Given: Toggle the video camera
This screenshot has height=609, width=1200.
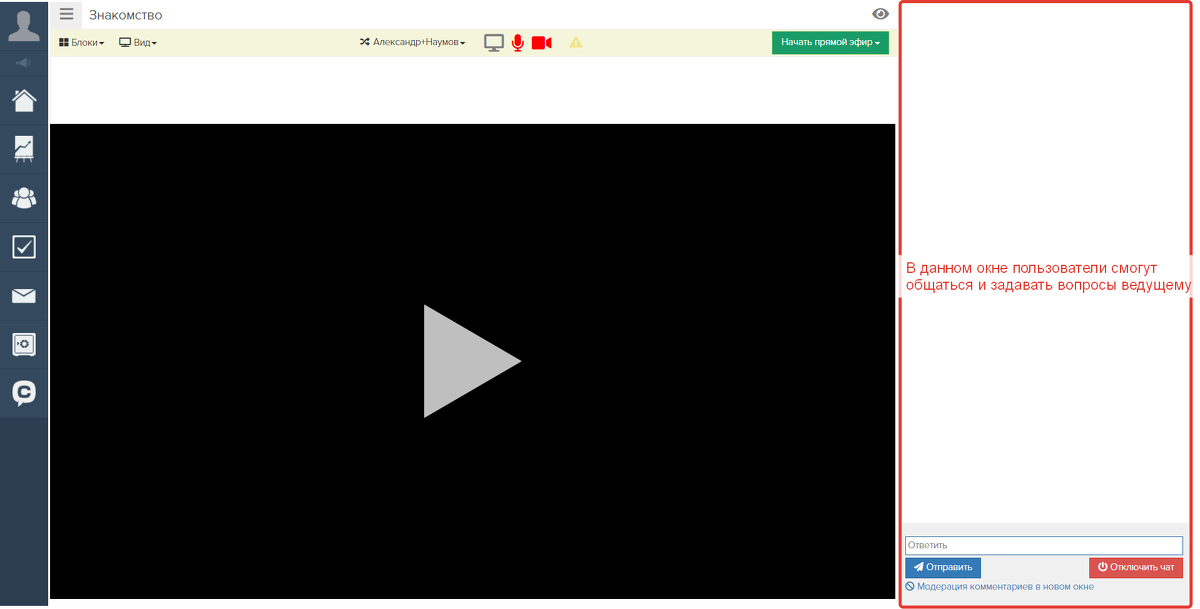Looking at the screenshot, I should click(542, 43).
